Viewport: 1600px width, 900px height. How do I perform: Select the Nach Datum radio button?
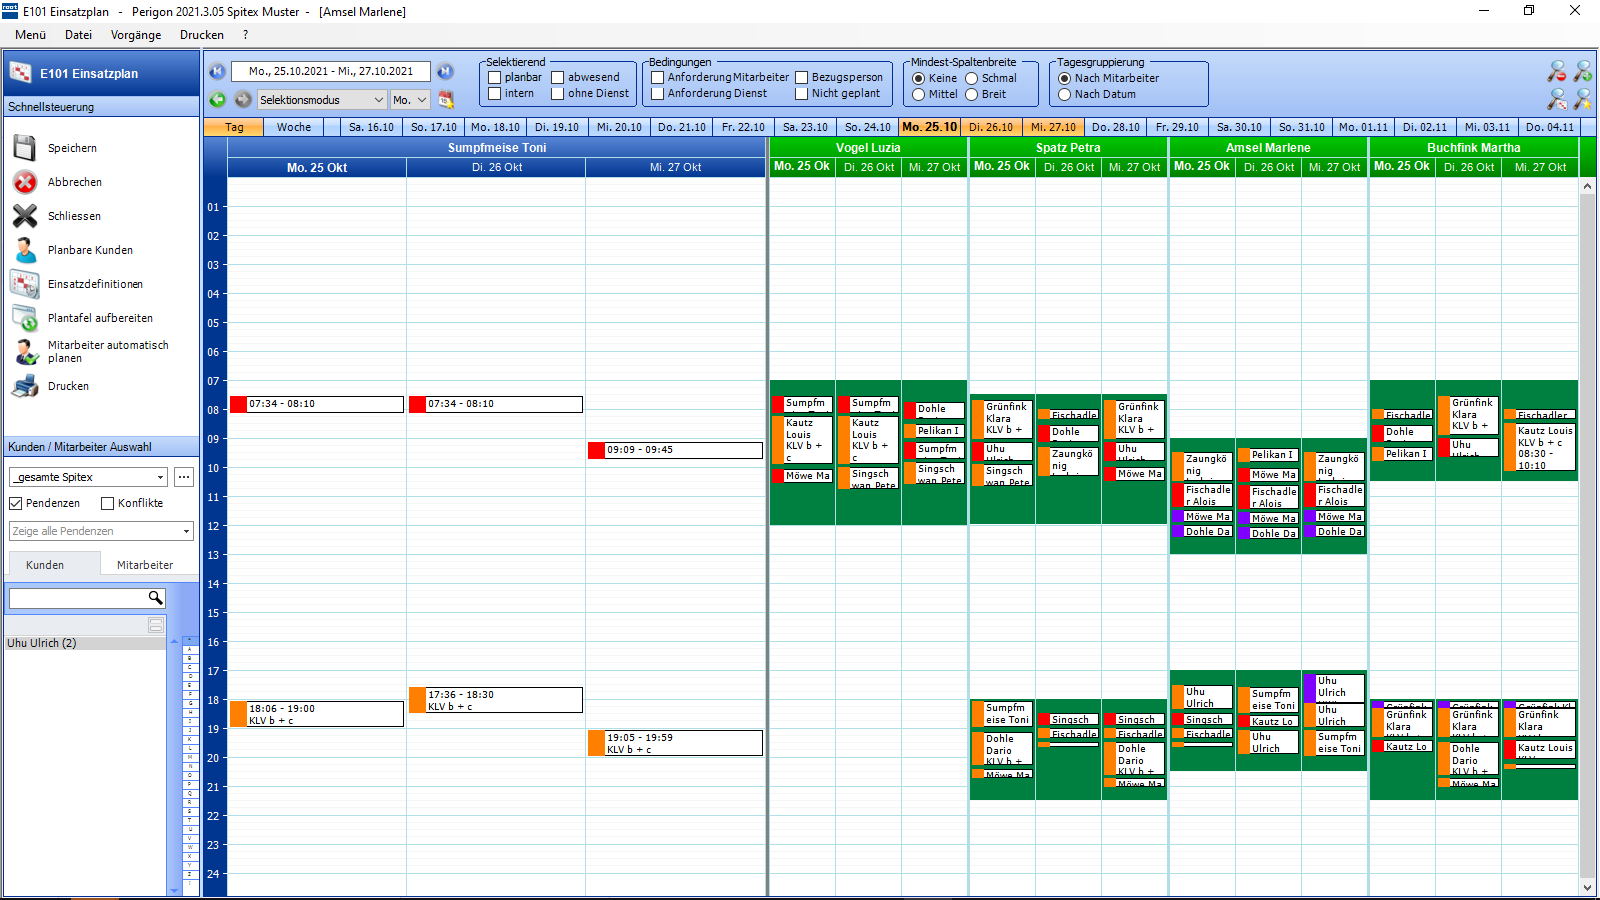click(1065, 94)
